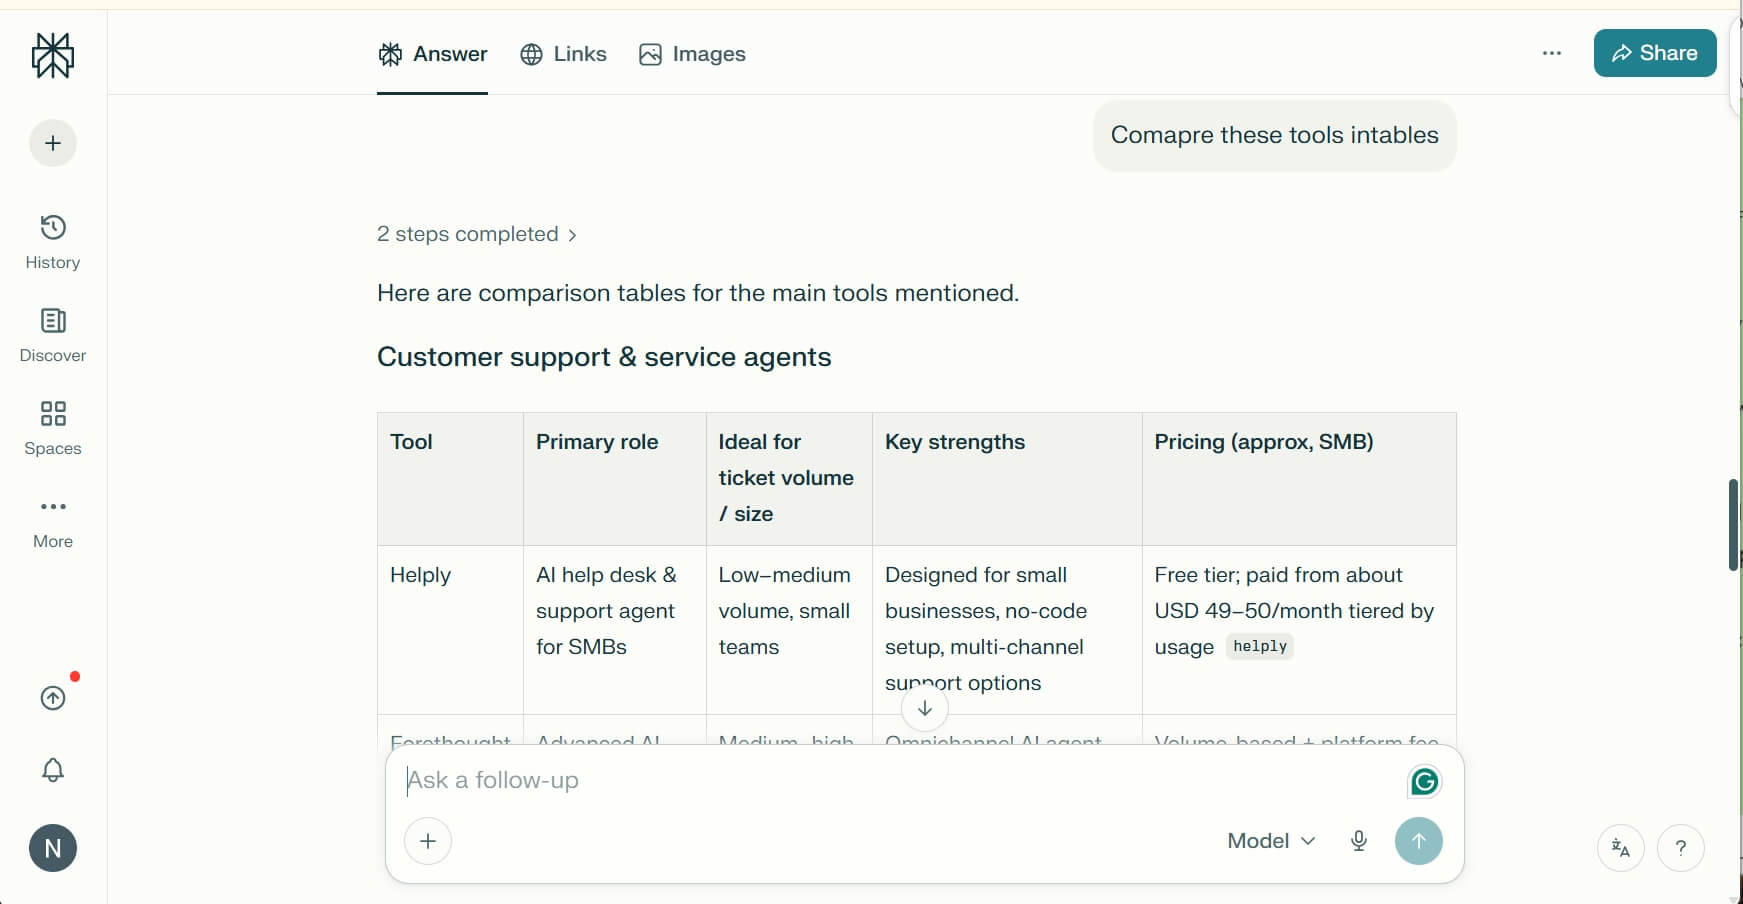This screenshot has height=904, width=1743.
Task: Click the page vertical scrollbar thumb
Action: coord(1733,525)
